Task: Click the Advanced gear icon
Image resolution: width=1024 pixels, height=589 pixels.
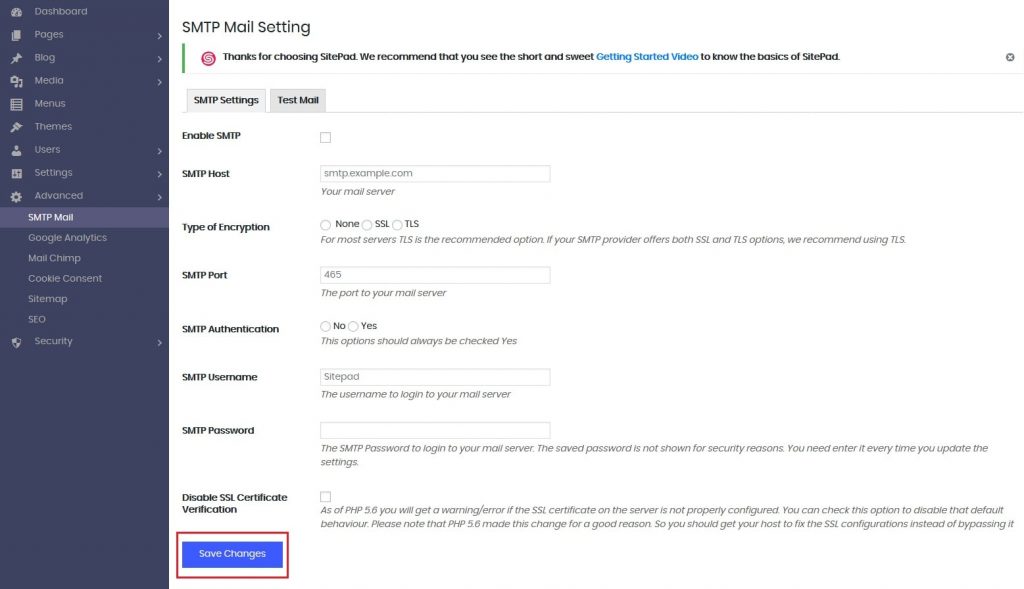Action: click(x=16, y=196)
